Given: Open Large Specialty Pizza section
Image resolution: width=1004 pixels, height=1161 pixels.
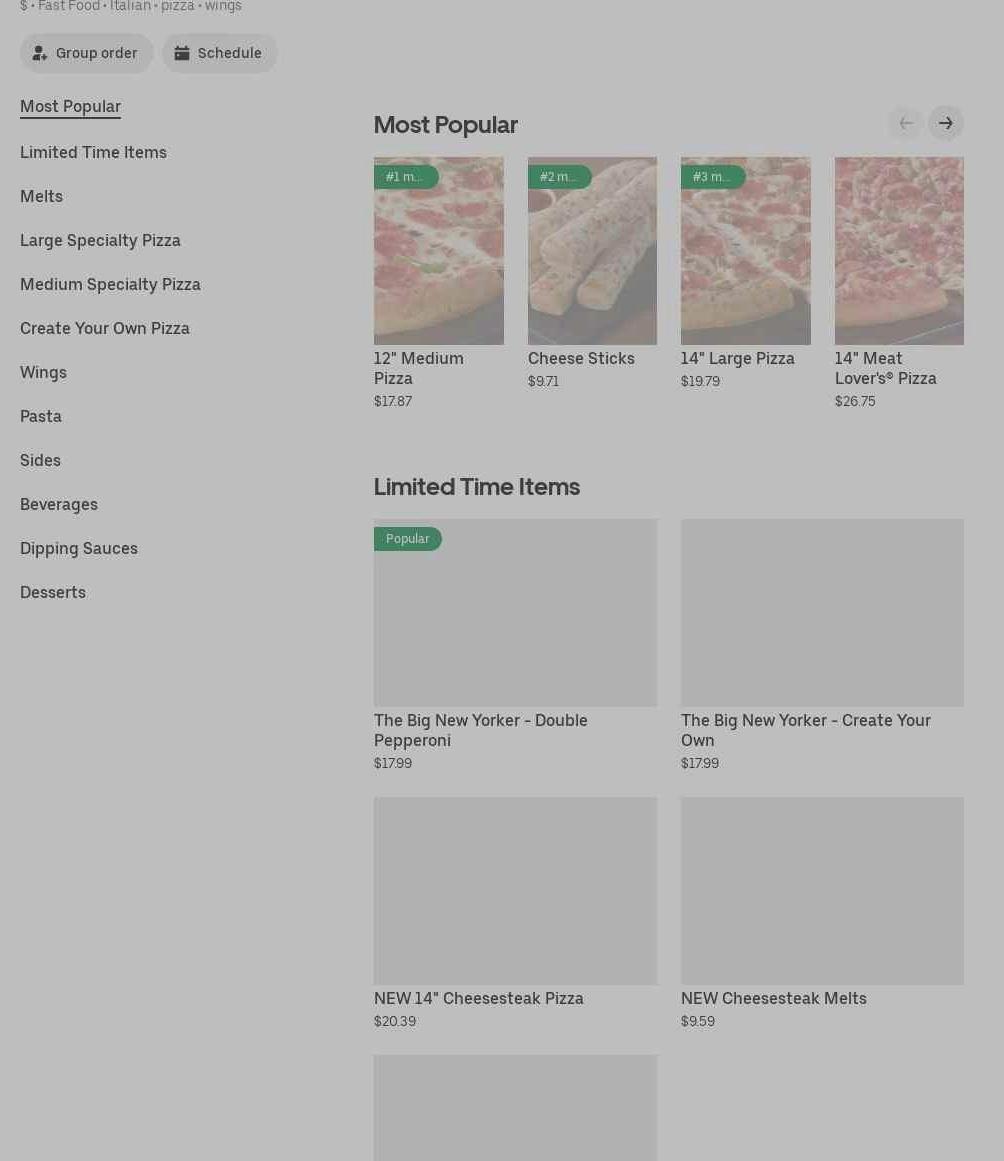Looking at the screenshot, I should pyautogui.click(x=100, y=240).
